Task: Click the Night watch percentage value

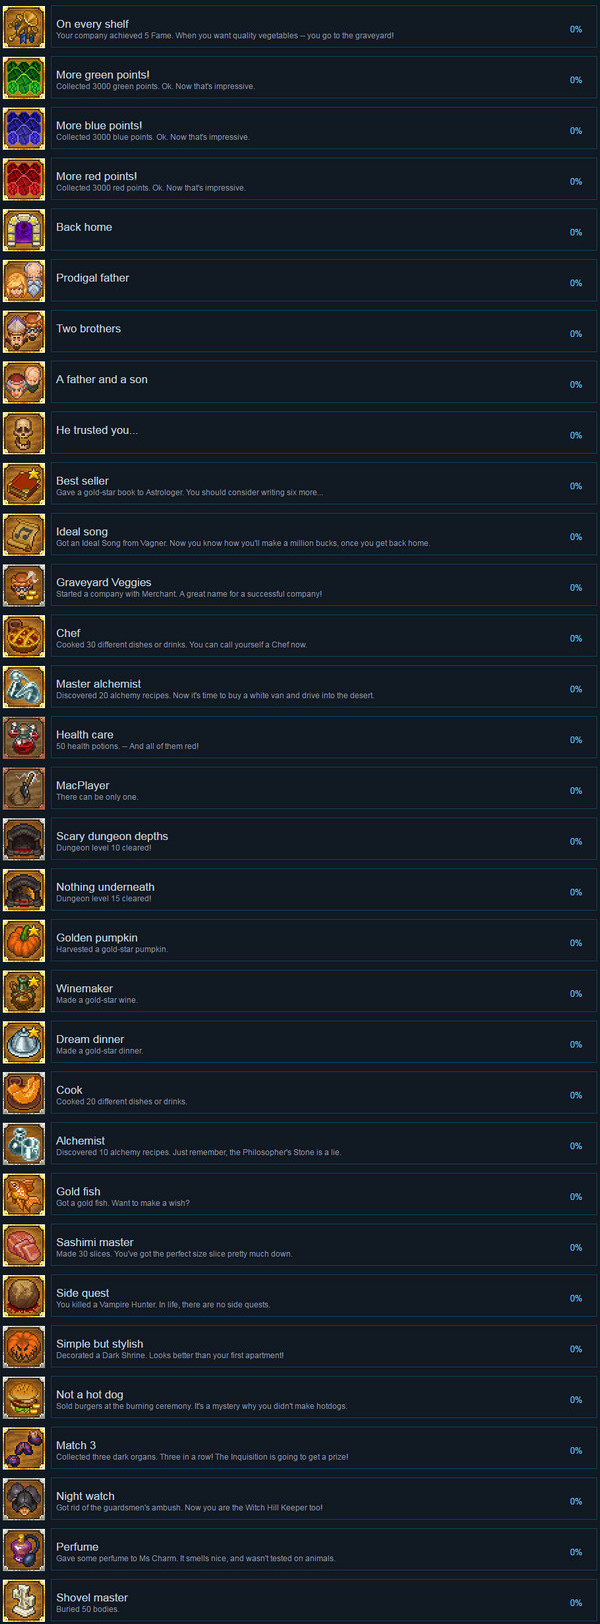Action: (576, 1501)
